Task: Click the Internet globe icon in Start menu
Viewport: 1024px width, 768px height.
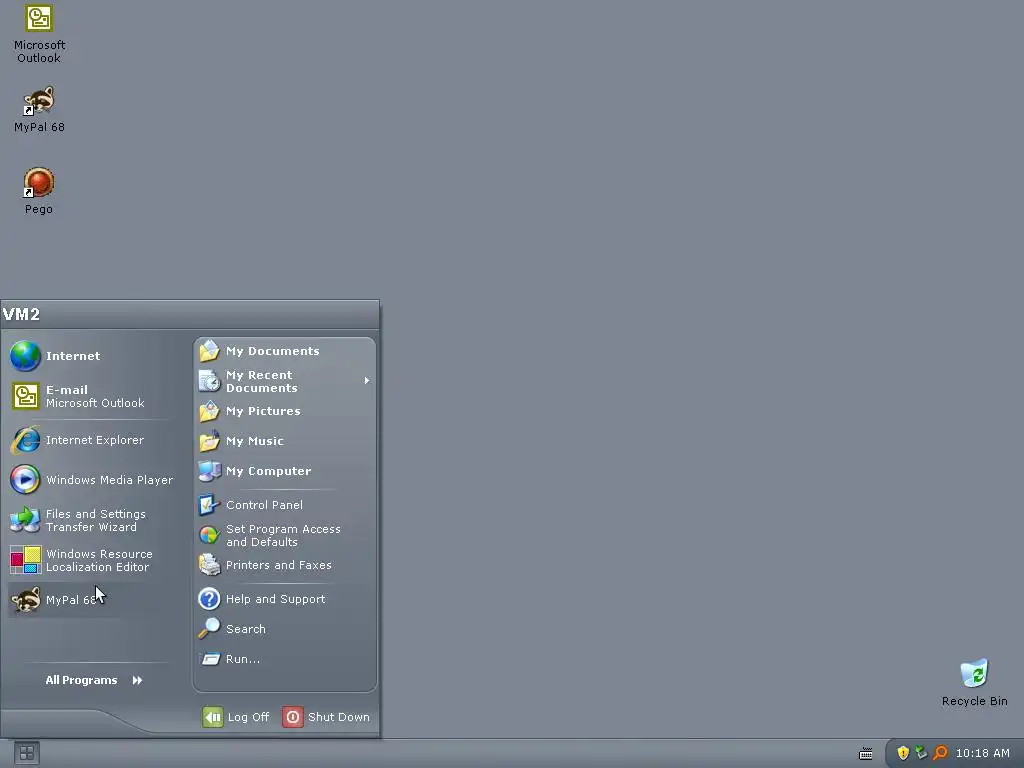Action: coord(25,356)
